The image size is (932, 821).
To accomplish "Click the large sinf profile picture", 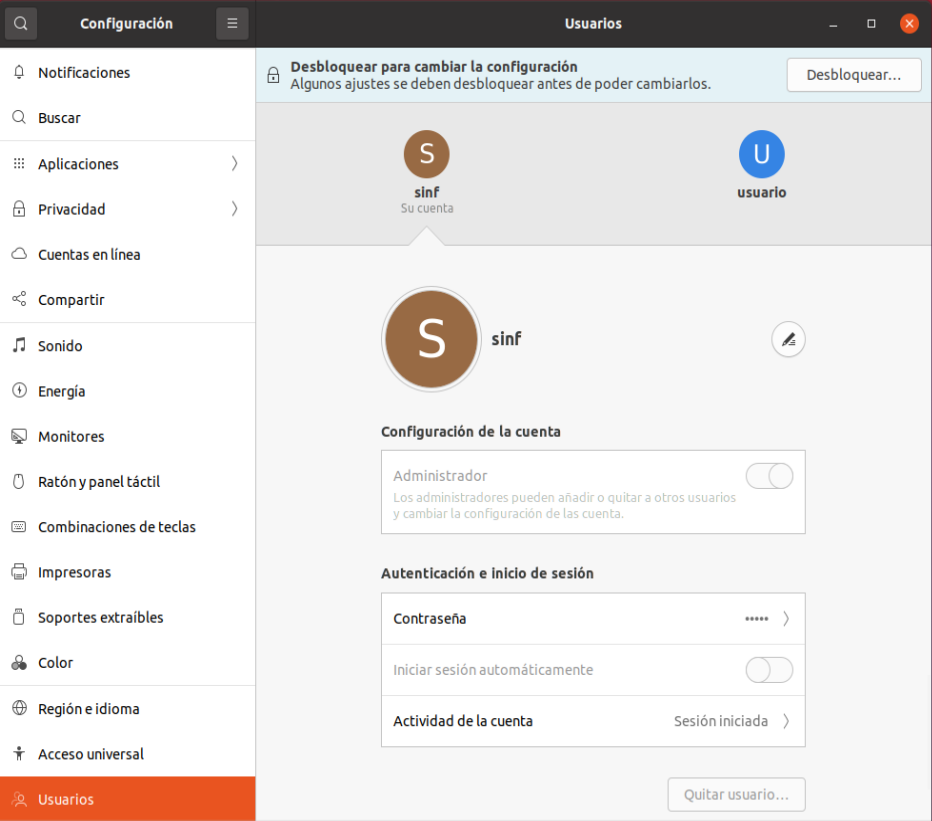I will coord(431,340).
